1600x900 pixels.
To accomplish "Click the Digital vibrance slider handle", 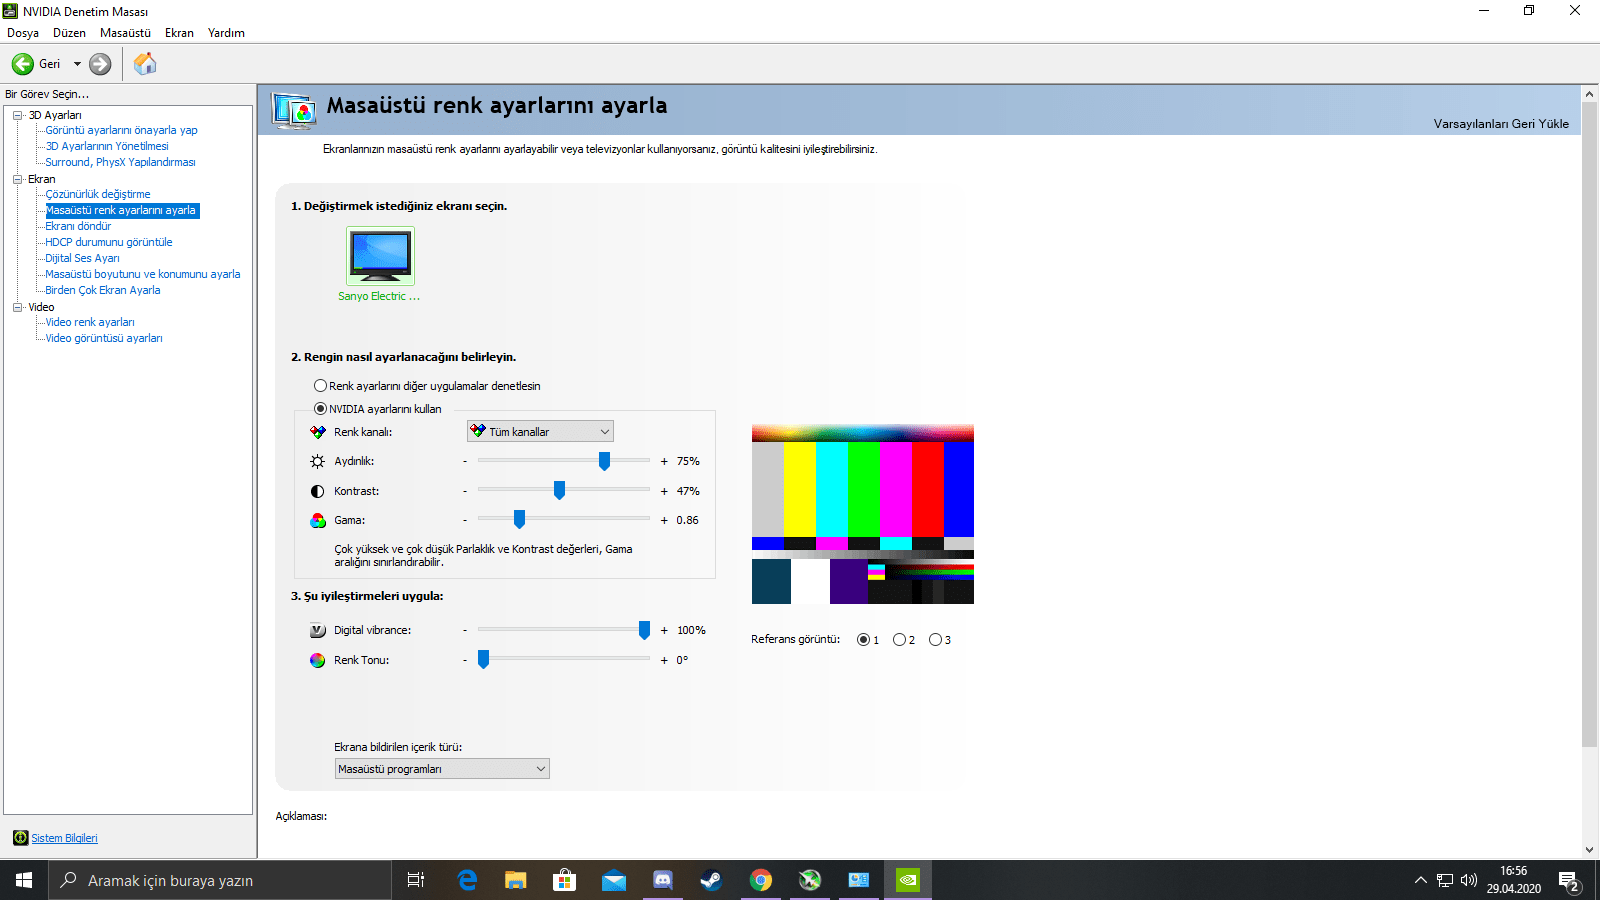I will pyautogui.click(x=644, y=629).
